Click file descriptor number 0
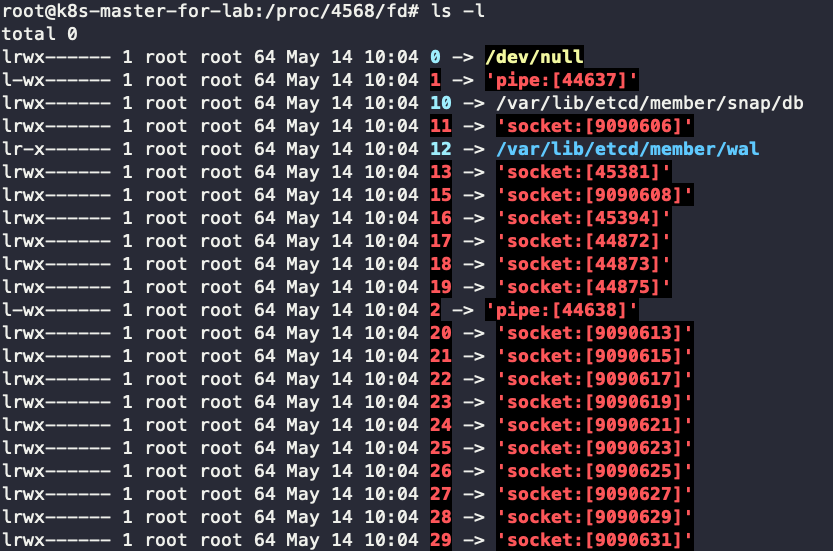Image resolution: width=833 pixels, height=551 pixels. (435, 56)
